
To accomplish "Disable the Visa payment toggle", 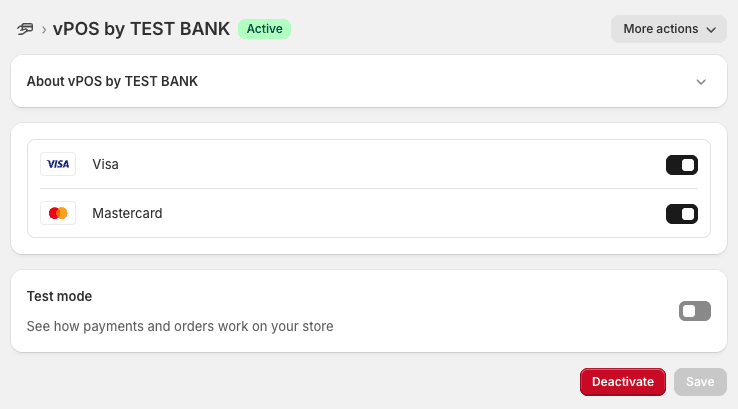I will click(x=681, y=165).
